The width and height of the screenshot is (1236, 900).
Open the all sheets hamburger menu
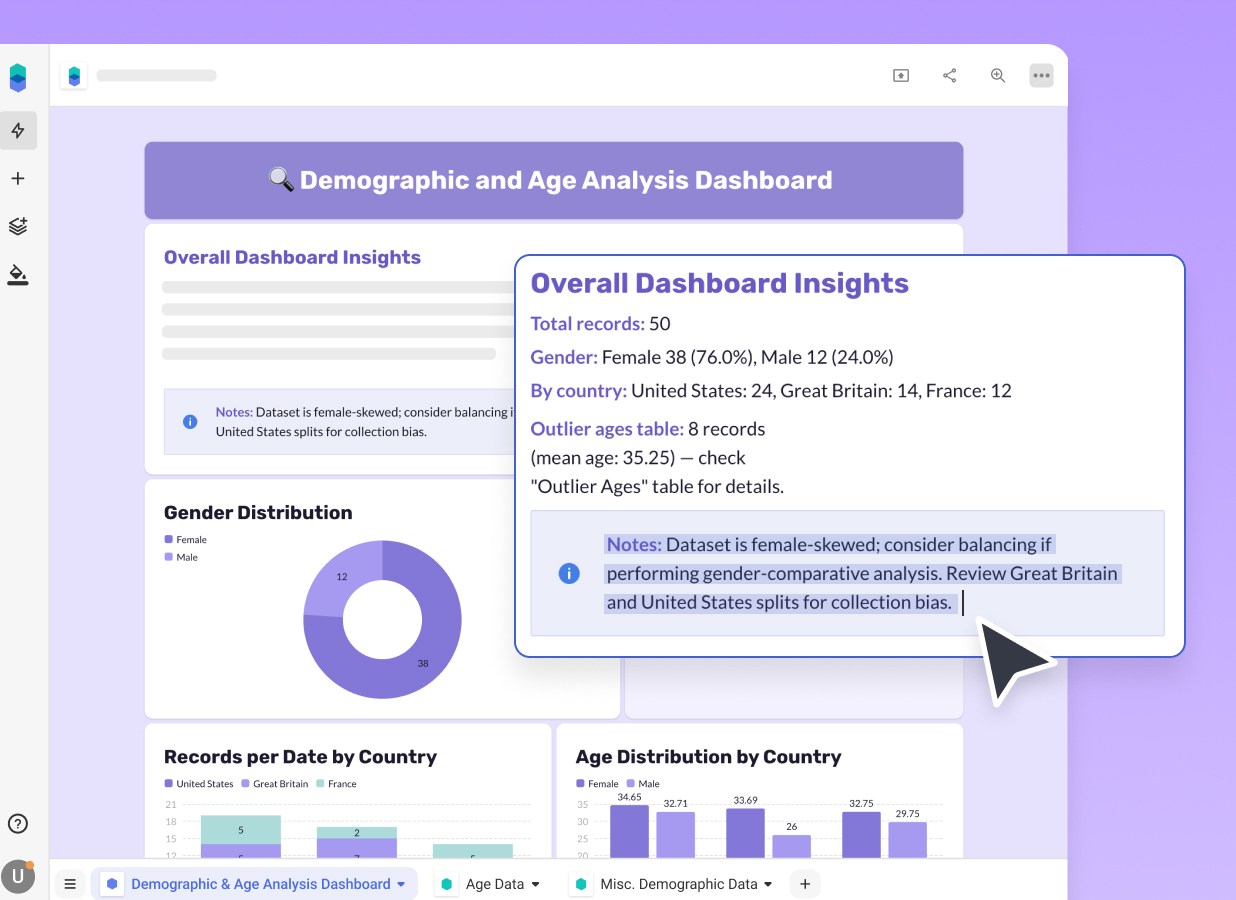(x=70, y=884)
